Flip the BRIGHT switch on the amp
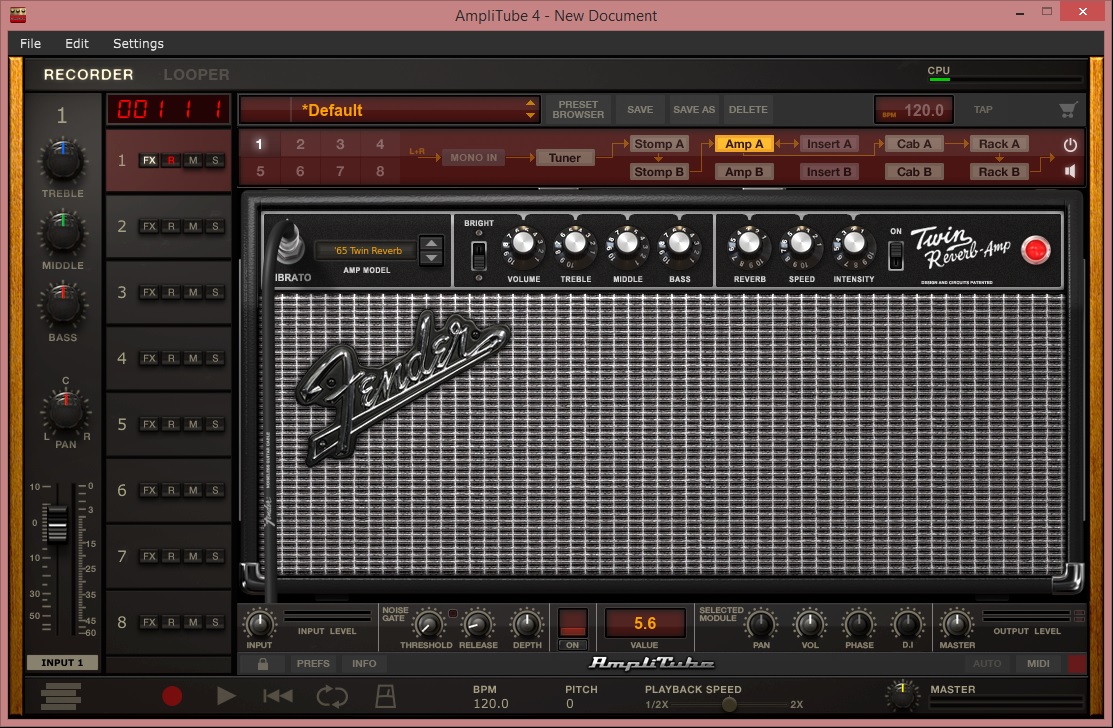 pos(479,255)
